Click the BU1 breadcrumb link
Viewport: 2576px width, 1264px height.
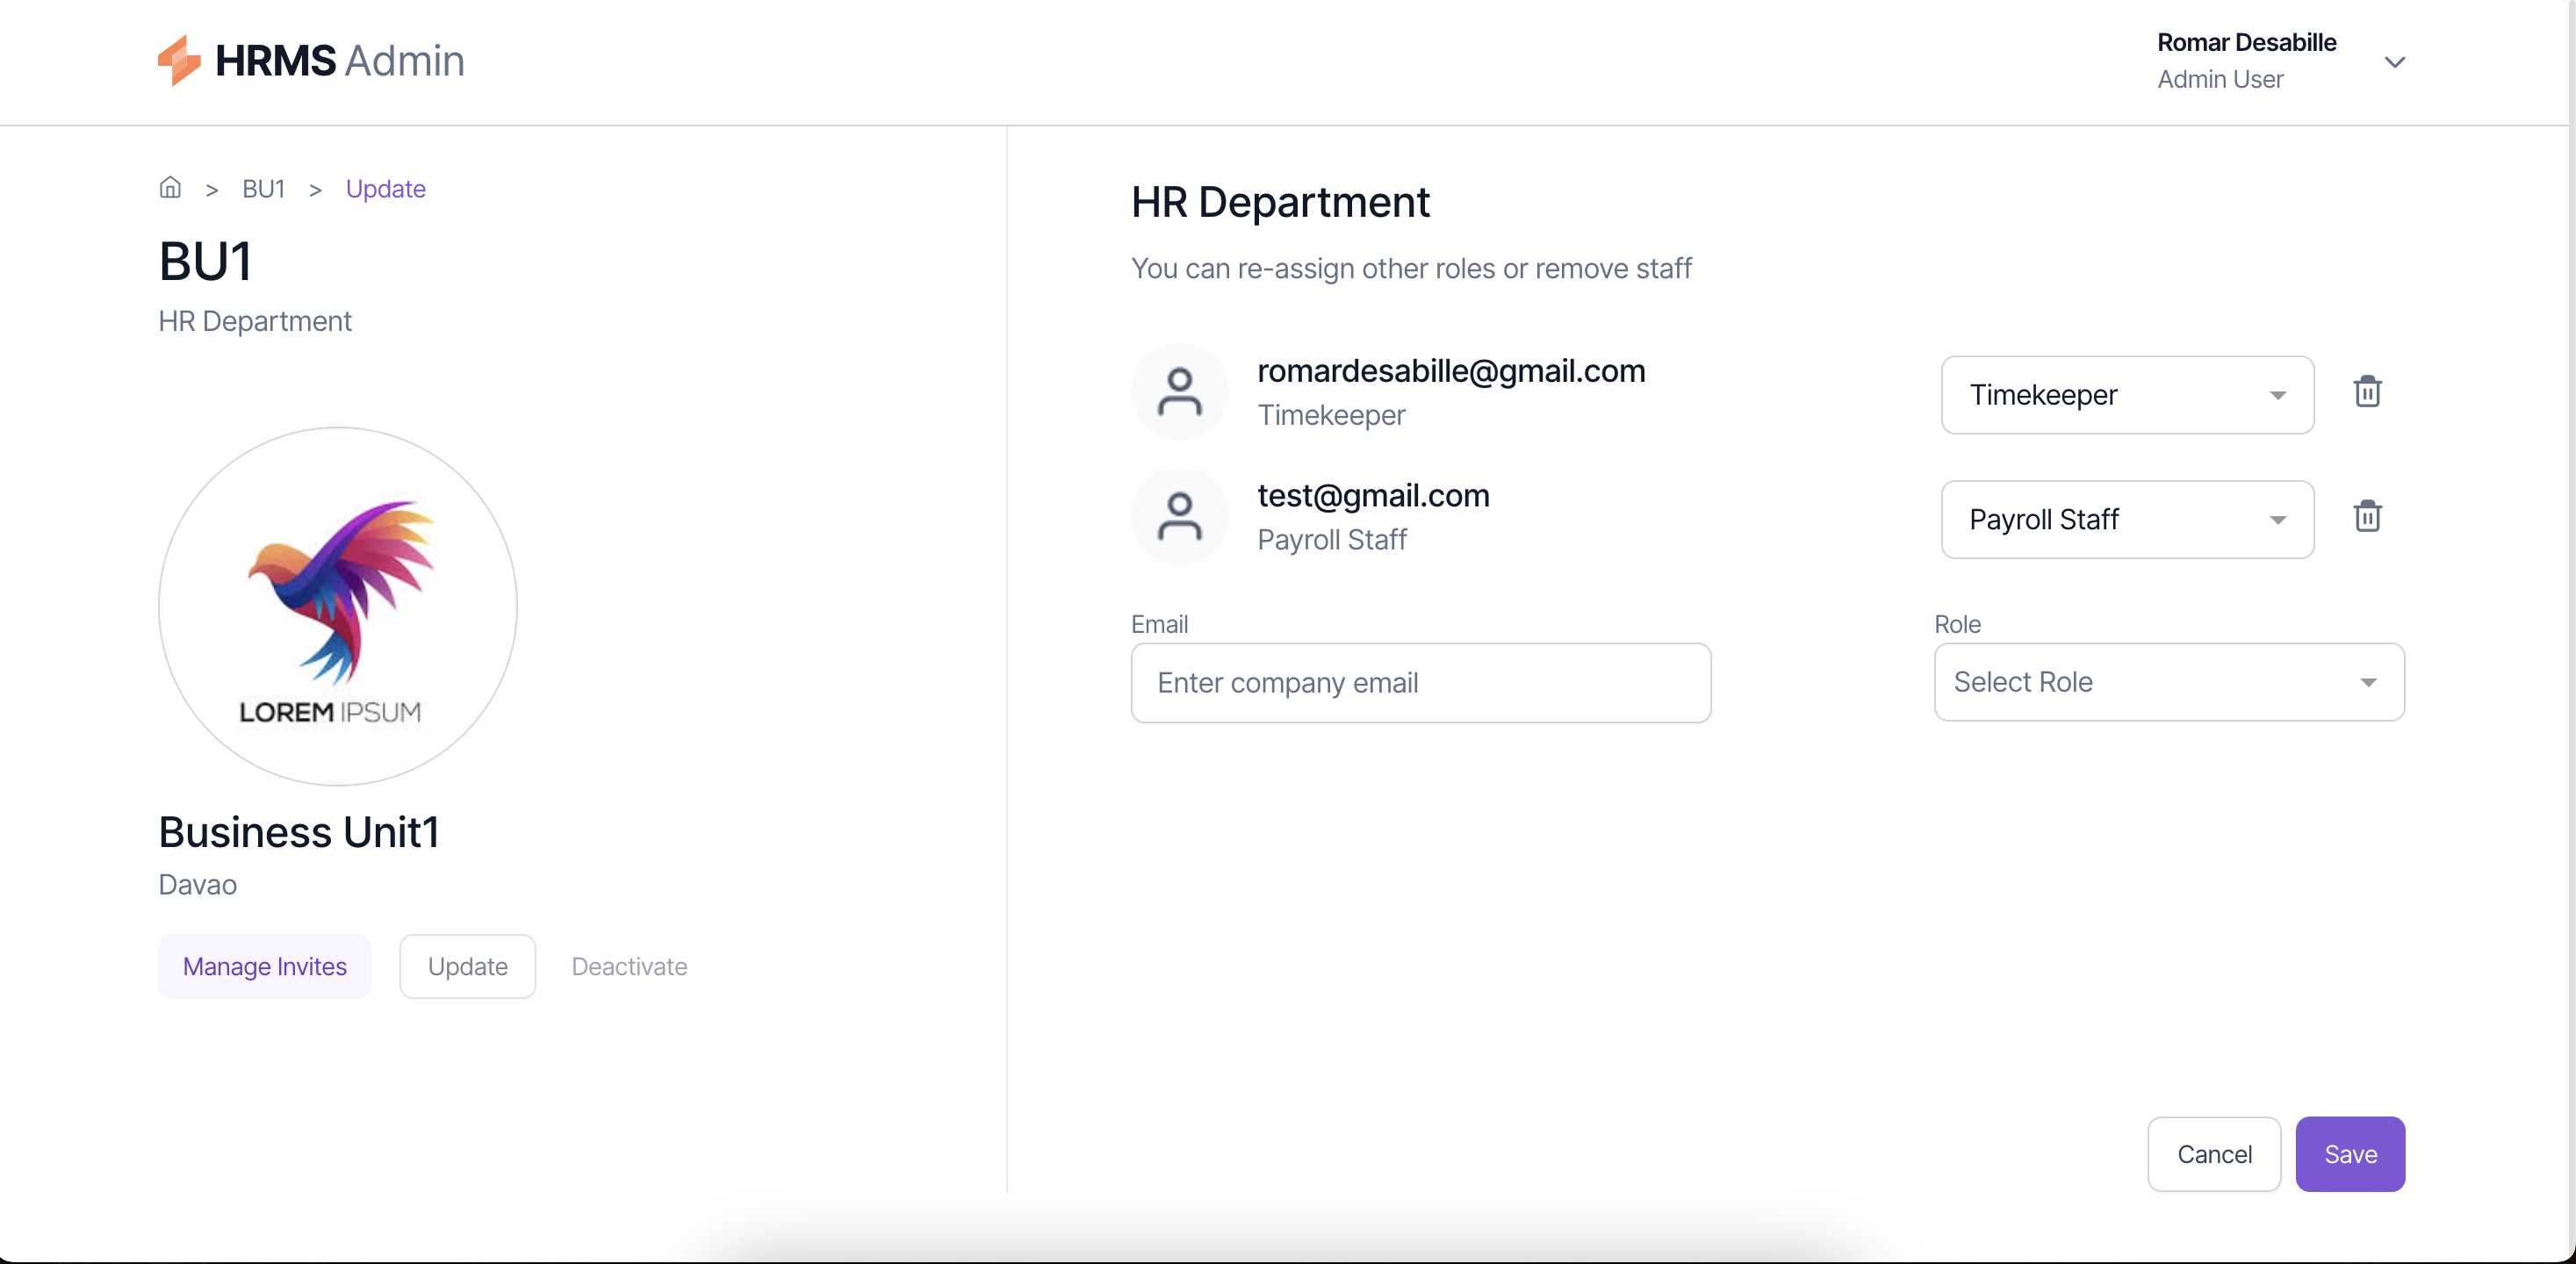264,189
